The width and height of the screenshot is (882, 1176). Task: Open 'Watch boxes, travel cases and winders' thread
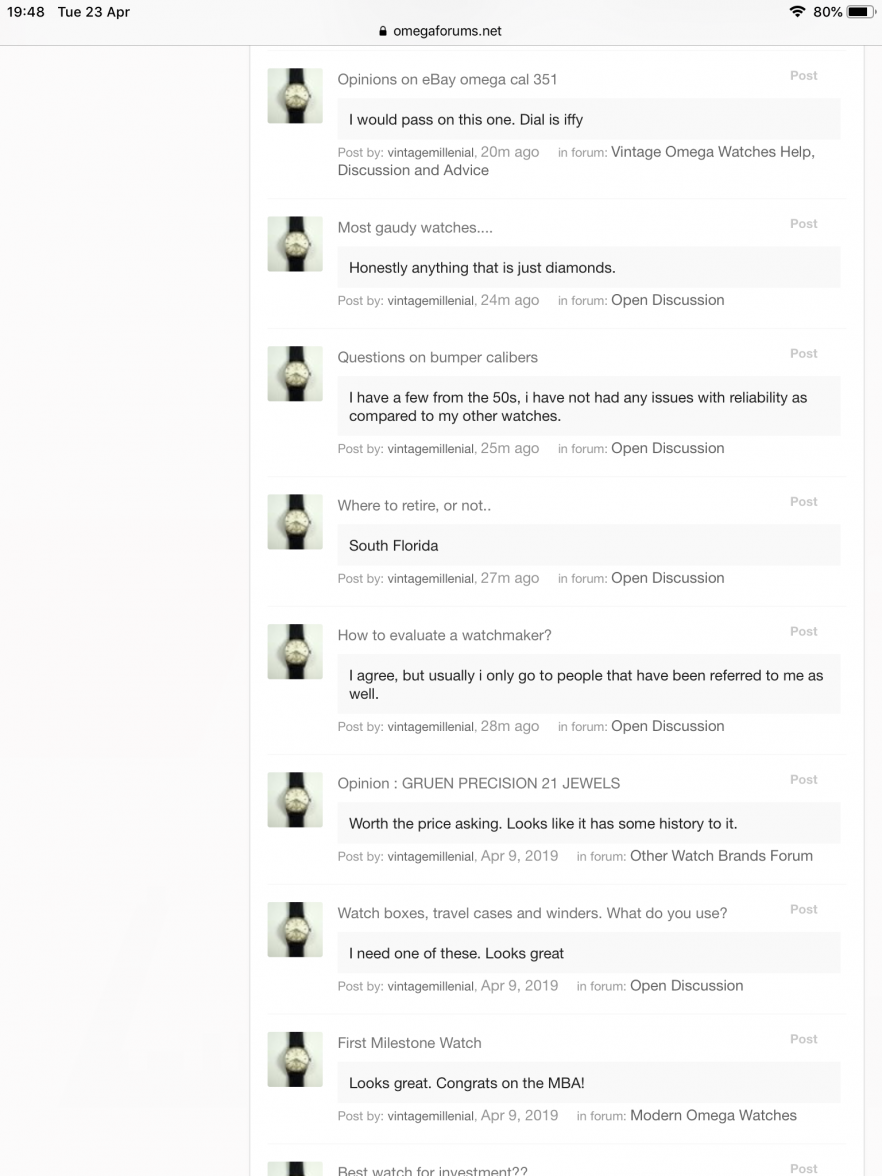click(532, 914)
